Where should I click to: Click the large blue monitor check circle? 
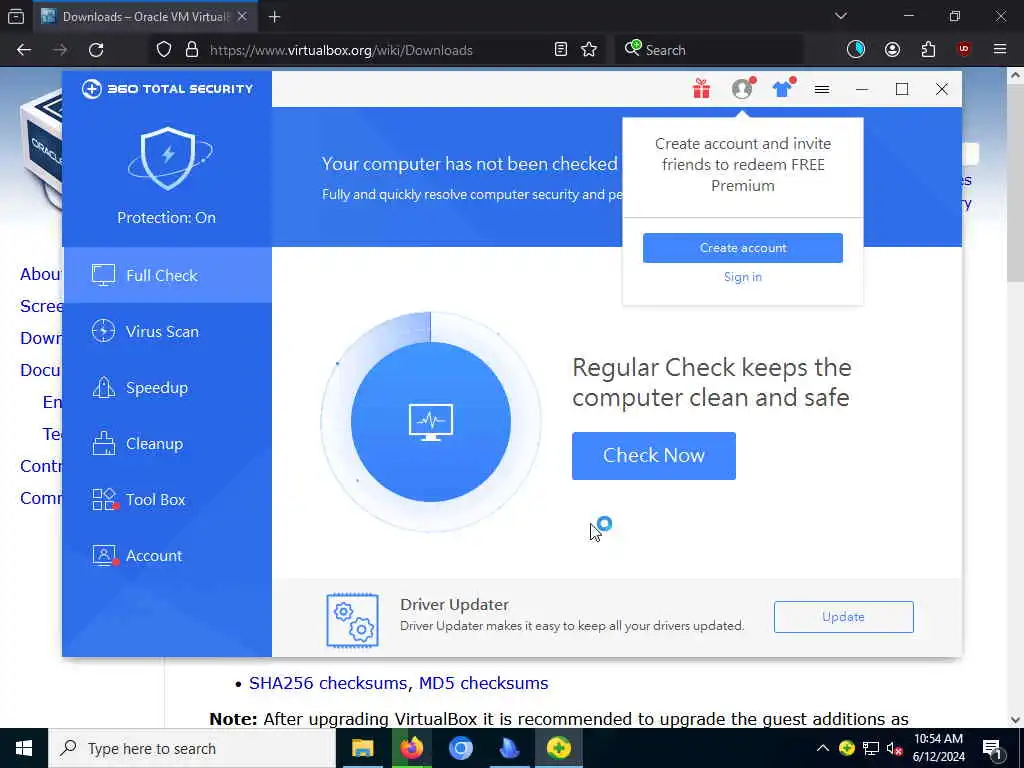click(430, 422)
